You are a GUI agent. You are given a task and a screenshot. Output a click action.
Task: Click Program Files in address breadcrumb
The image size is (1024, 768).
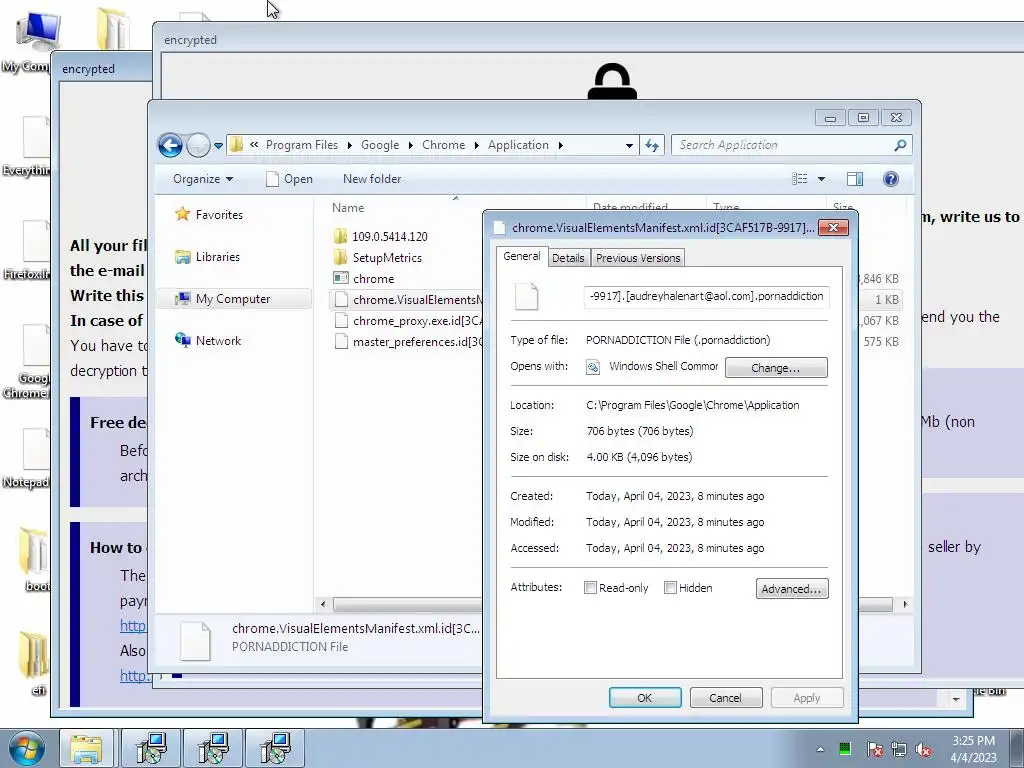click(x=302, y=145)
